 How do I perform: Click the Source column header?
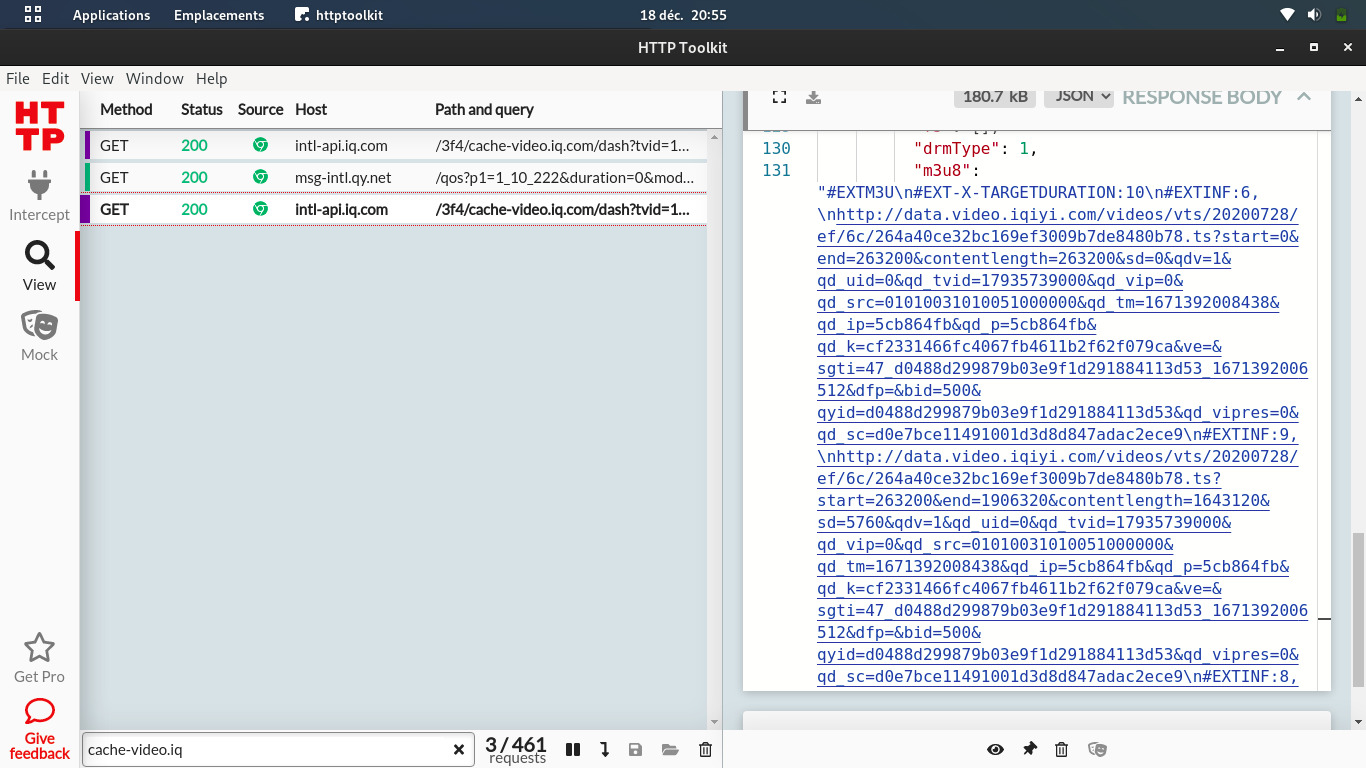click(x=261, y=110)
